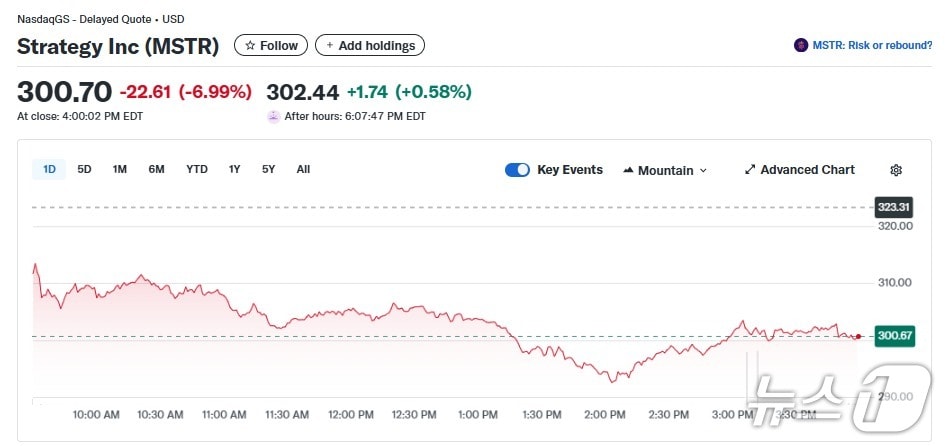Viewport: 945px width, 446px height.
Task: Open chart settings gear icon
Action: point(896,170)
